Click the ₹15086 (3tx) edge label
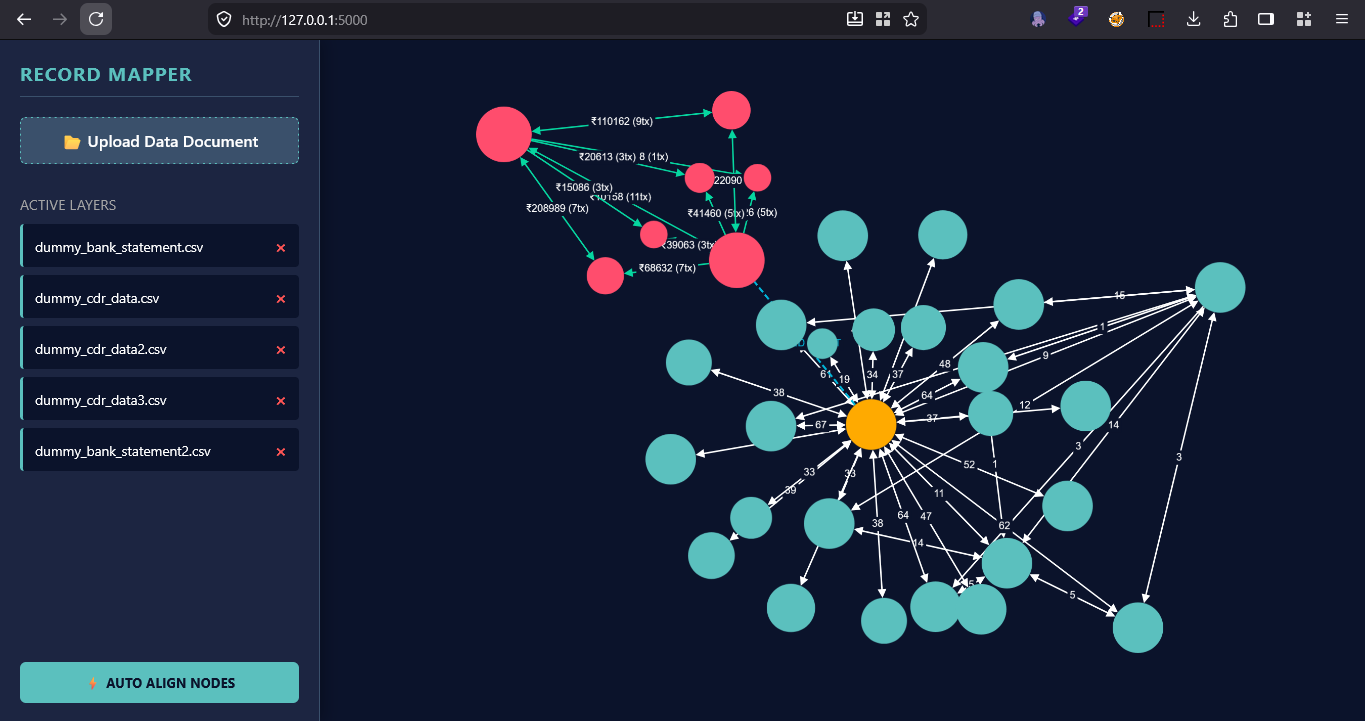 [x=584, y=187]
